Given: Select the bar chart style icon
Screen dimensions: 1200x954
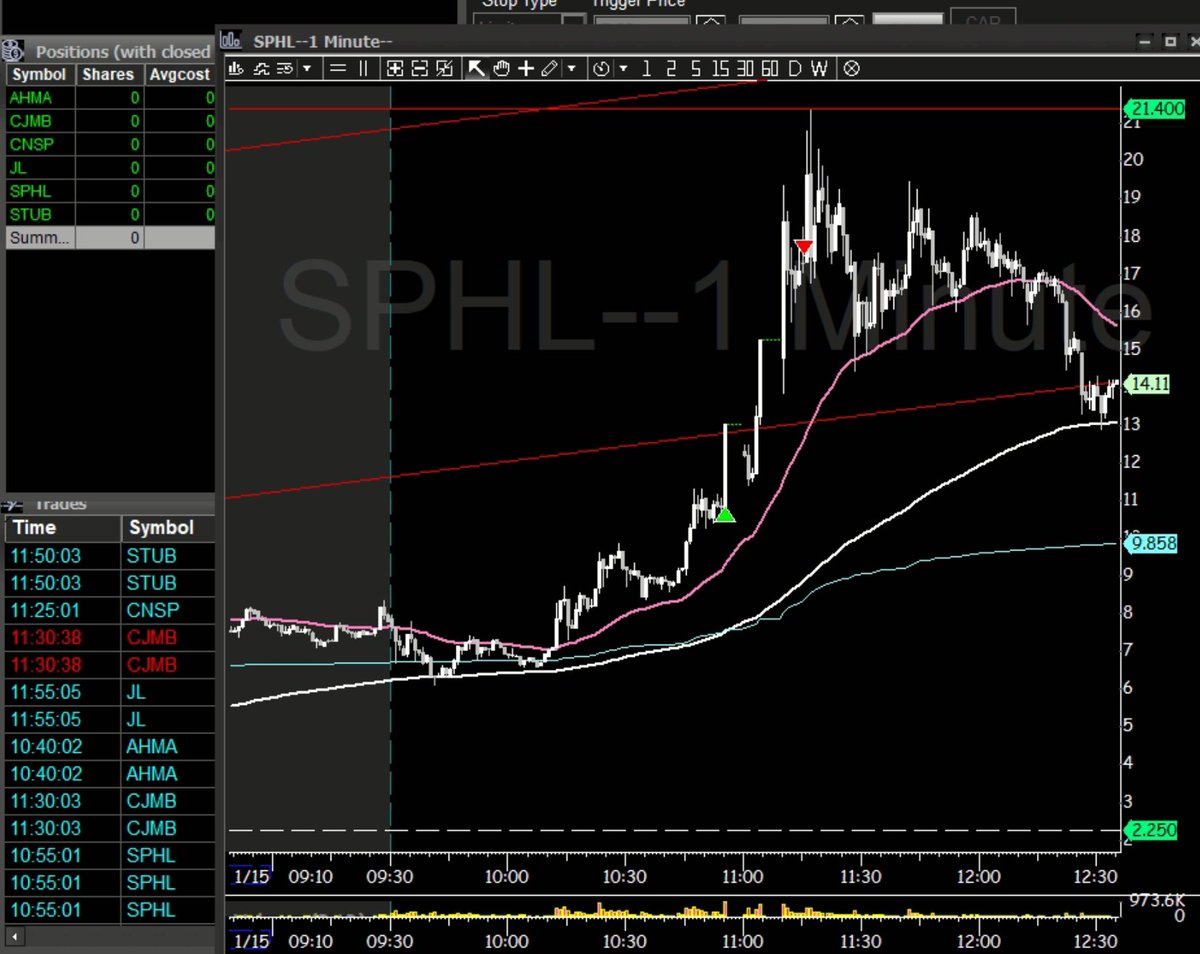Looking at the screenshot, I should tap(236, 68).
